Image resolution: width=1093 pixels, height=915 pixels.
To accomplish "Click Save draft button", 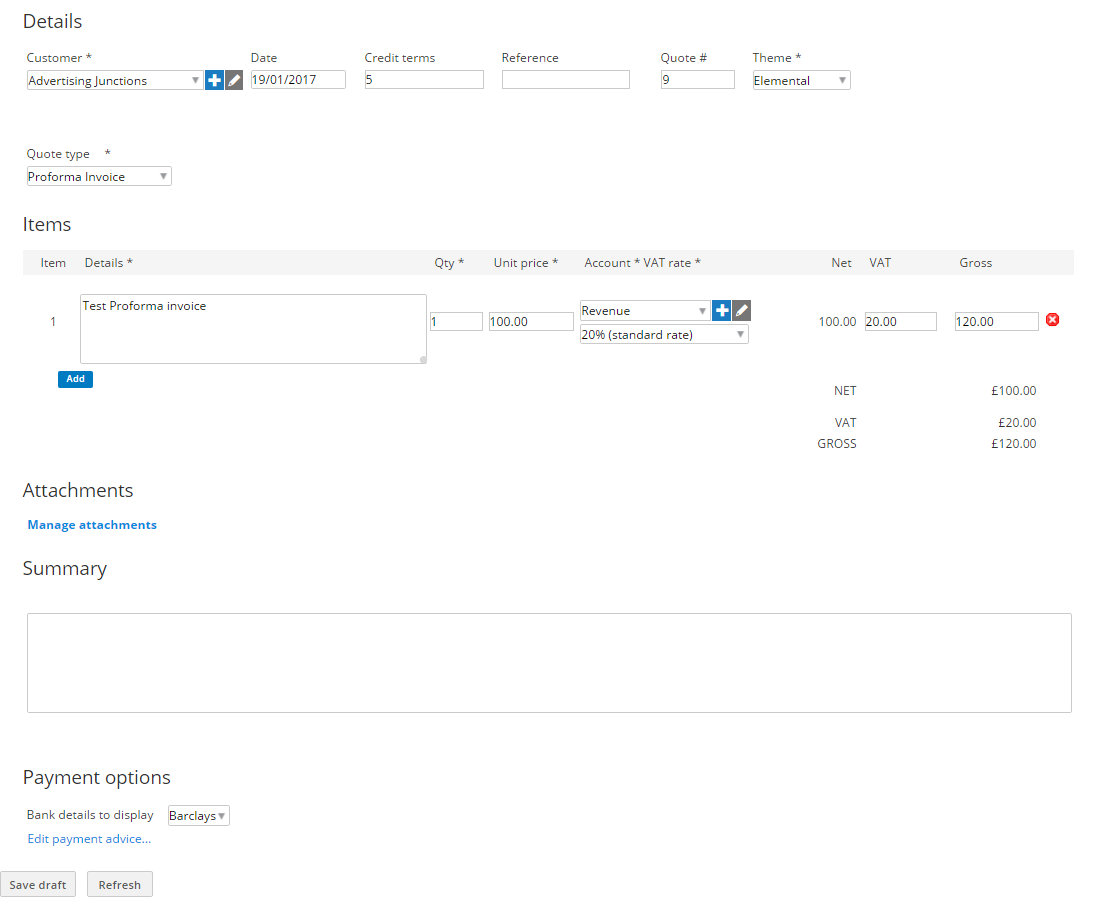I will pos(38,884).
